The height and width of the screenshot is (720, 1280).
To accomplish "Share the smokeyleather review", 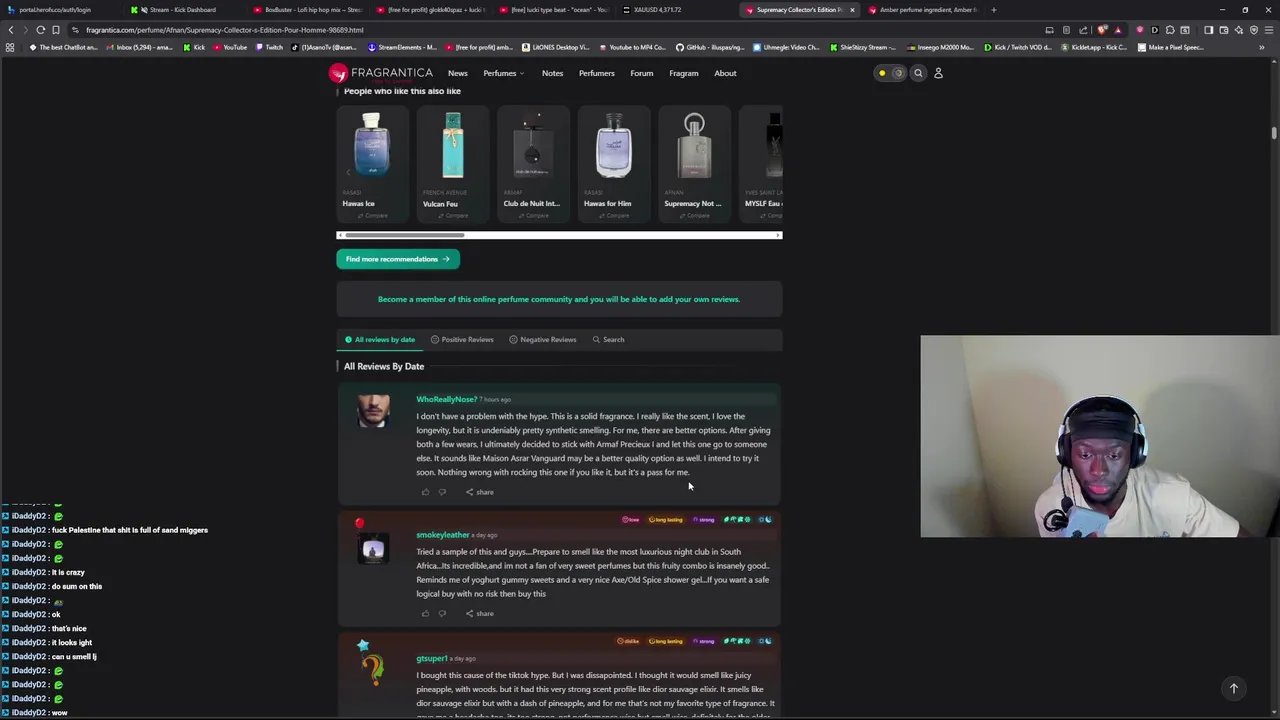I will tap(480, 613).
